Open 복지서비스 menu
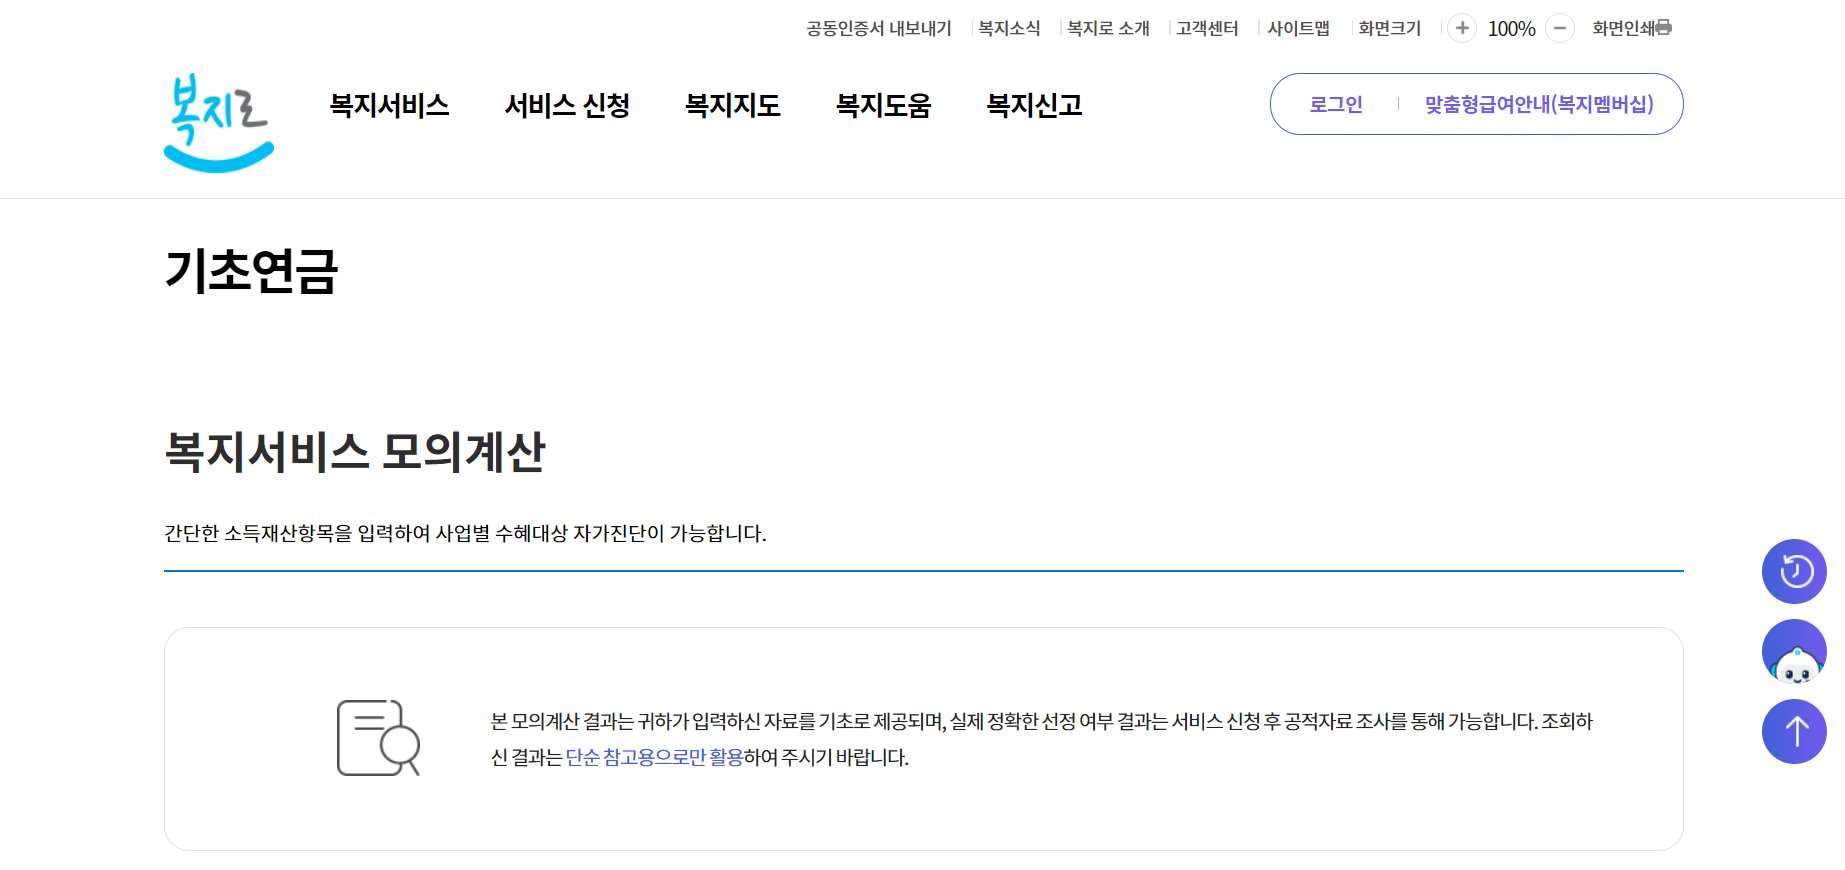 point(389,105)
